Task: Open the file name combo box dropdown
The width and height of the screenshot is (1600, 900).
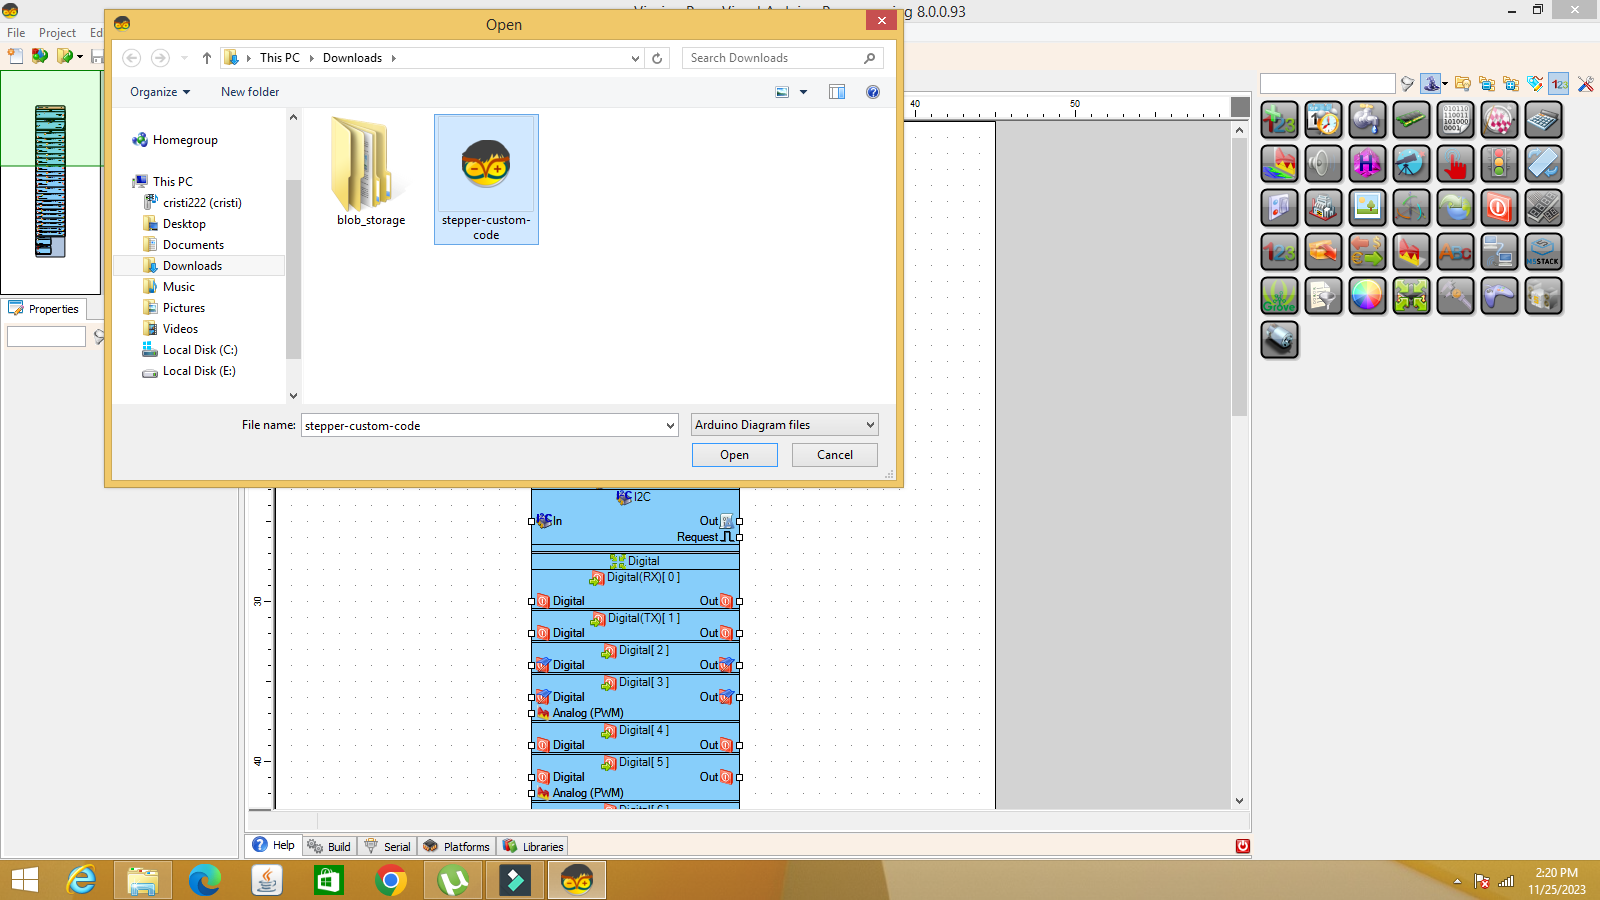Action: point(671,425)
